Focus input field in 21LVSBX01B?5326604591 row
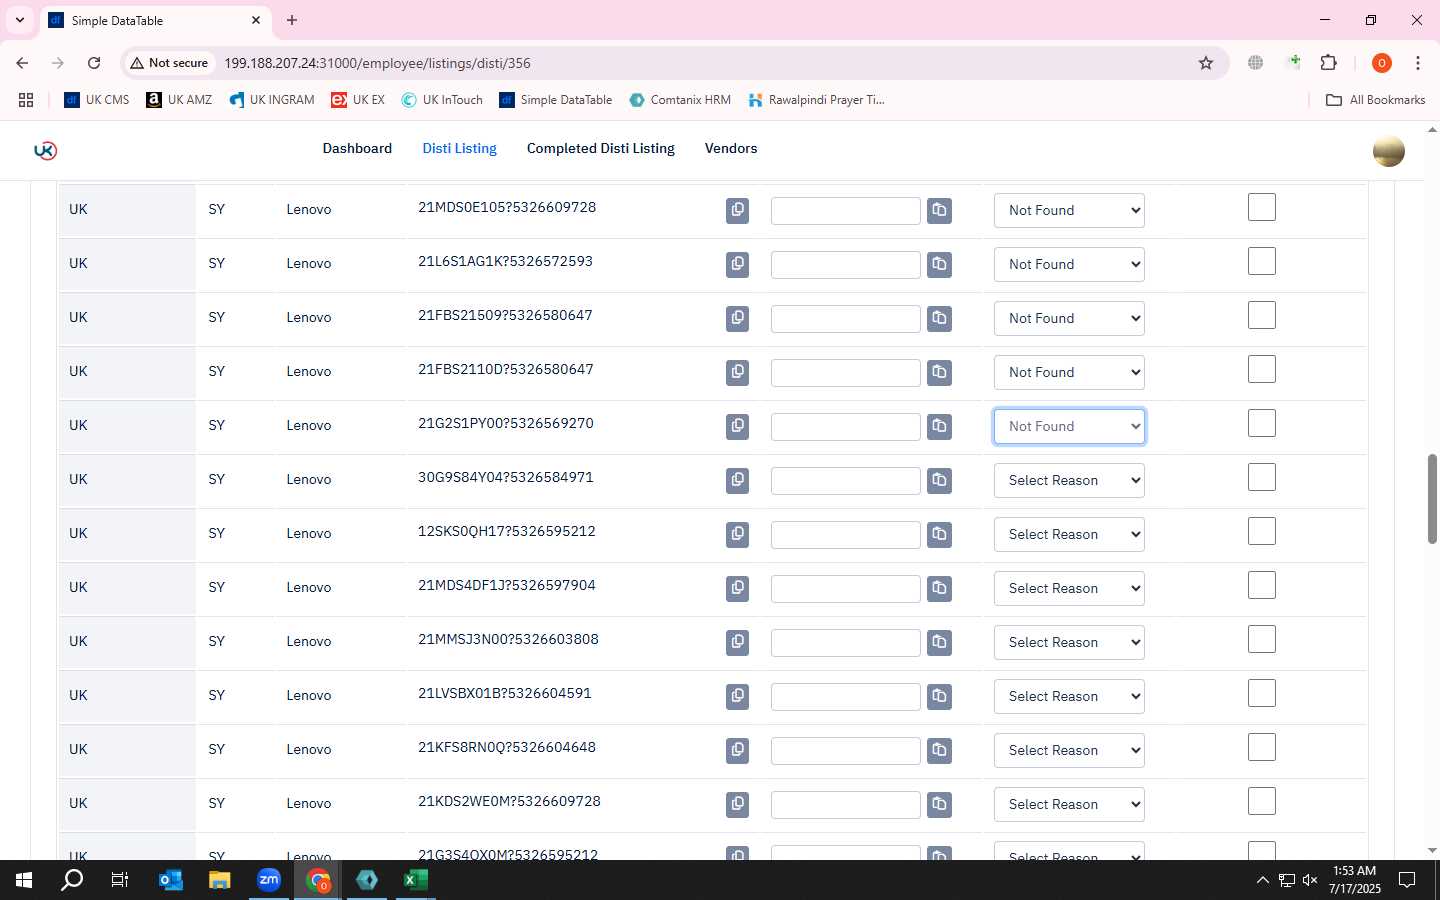1440x900 pixels. click(845, 697)
